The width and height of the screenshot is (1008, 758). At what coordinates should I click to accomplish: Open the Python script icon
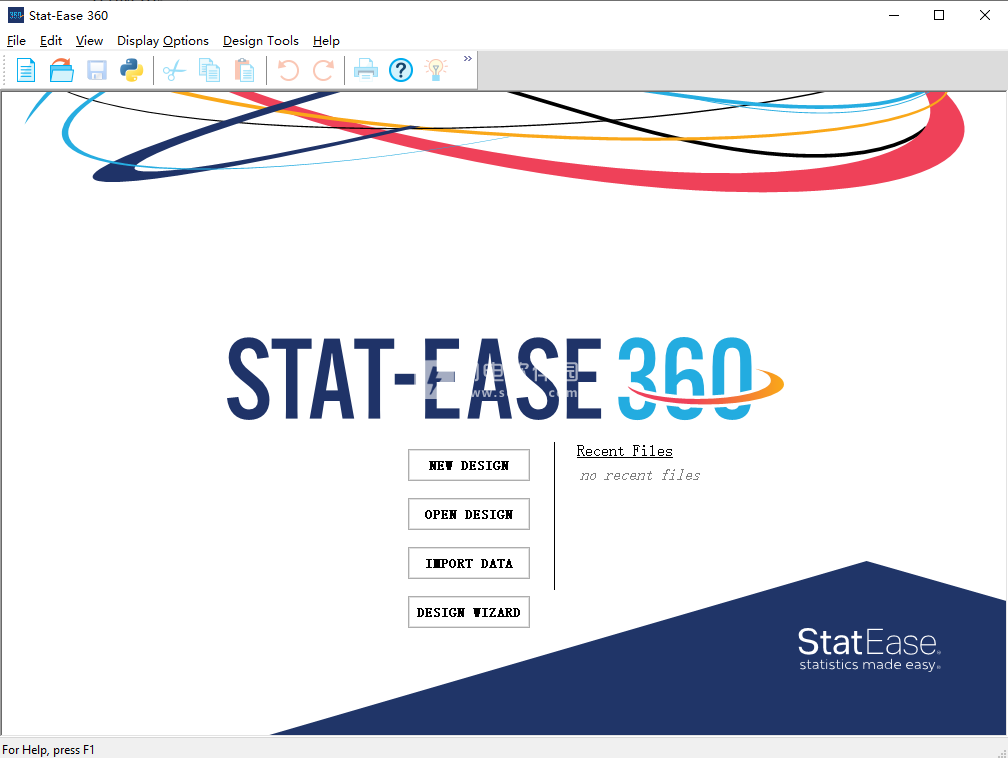pos(132,70)
